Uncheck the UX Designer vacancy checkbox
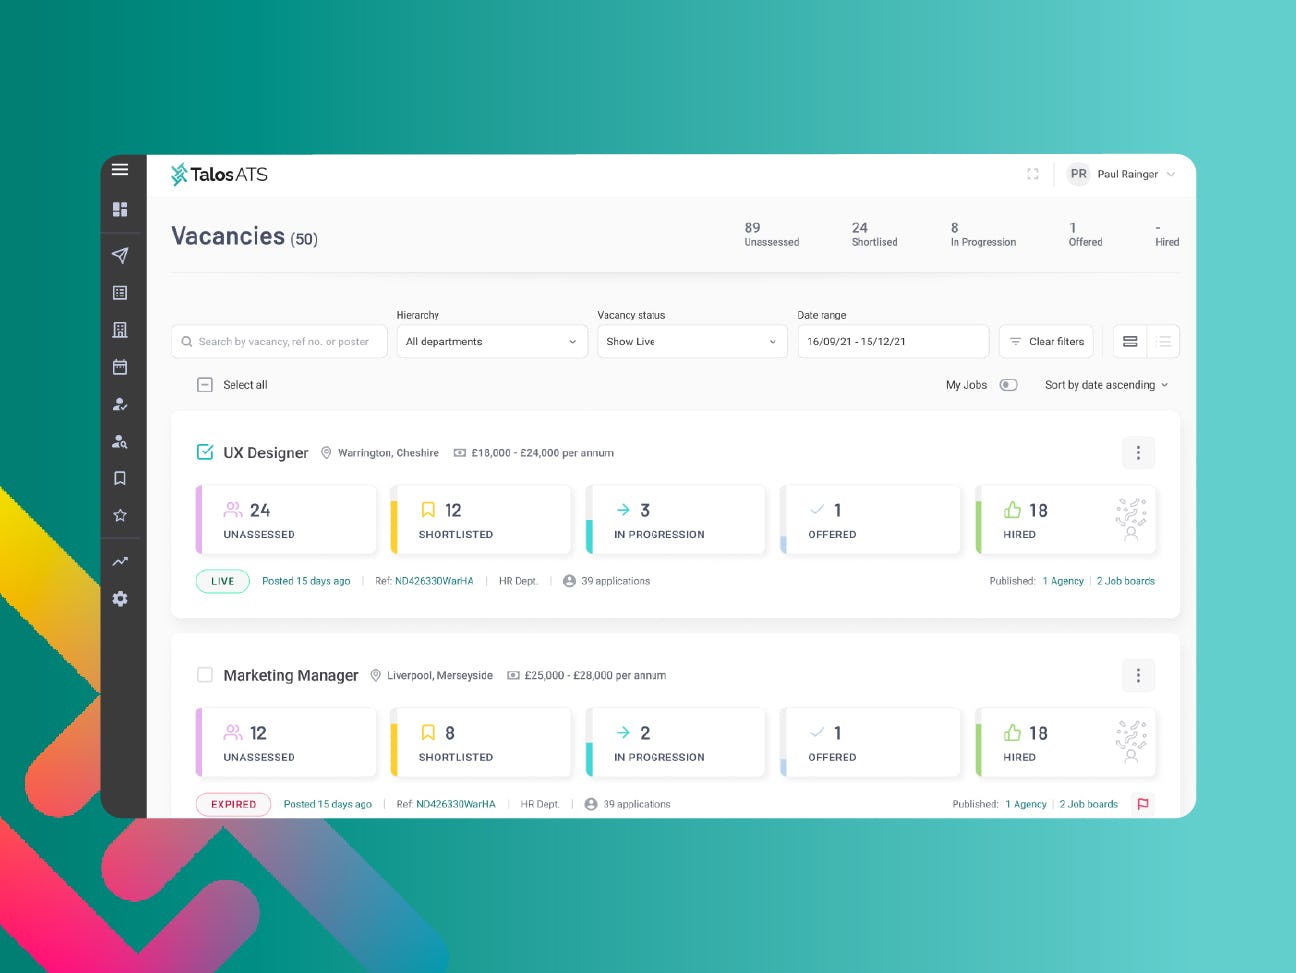 [205, 452]
